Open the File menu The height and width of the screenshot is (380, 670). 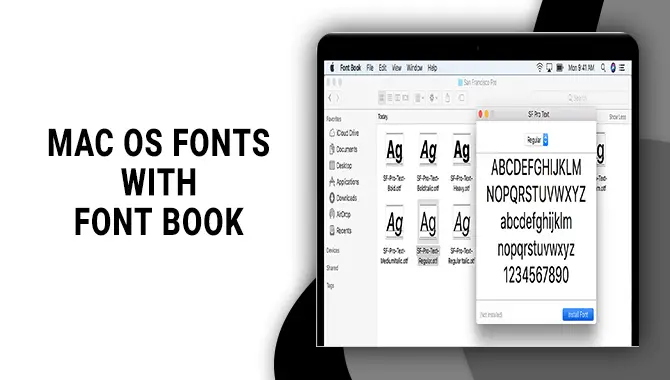(370, 68)
